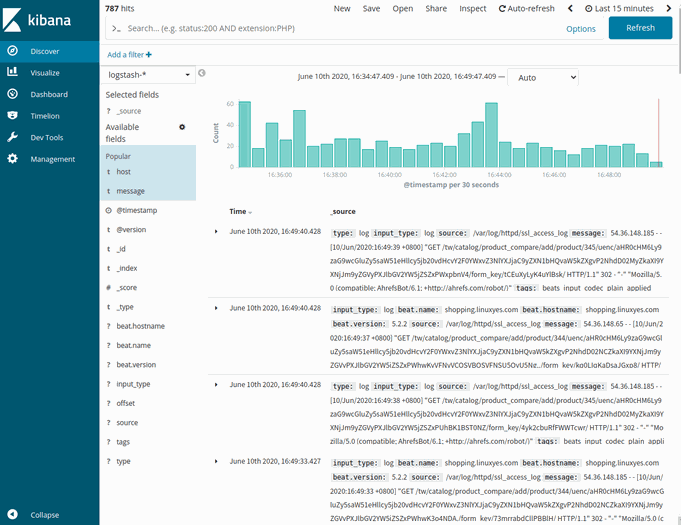The height and width of the screenshot is (525, 681).
Task: Click the next time range arrow
Action: click(668, 8)
